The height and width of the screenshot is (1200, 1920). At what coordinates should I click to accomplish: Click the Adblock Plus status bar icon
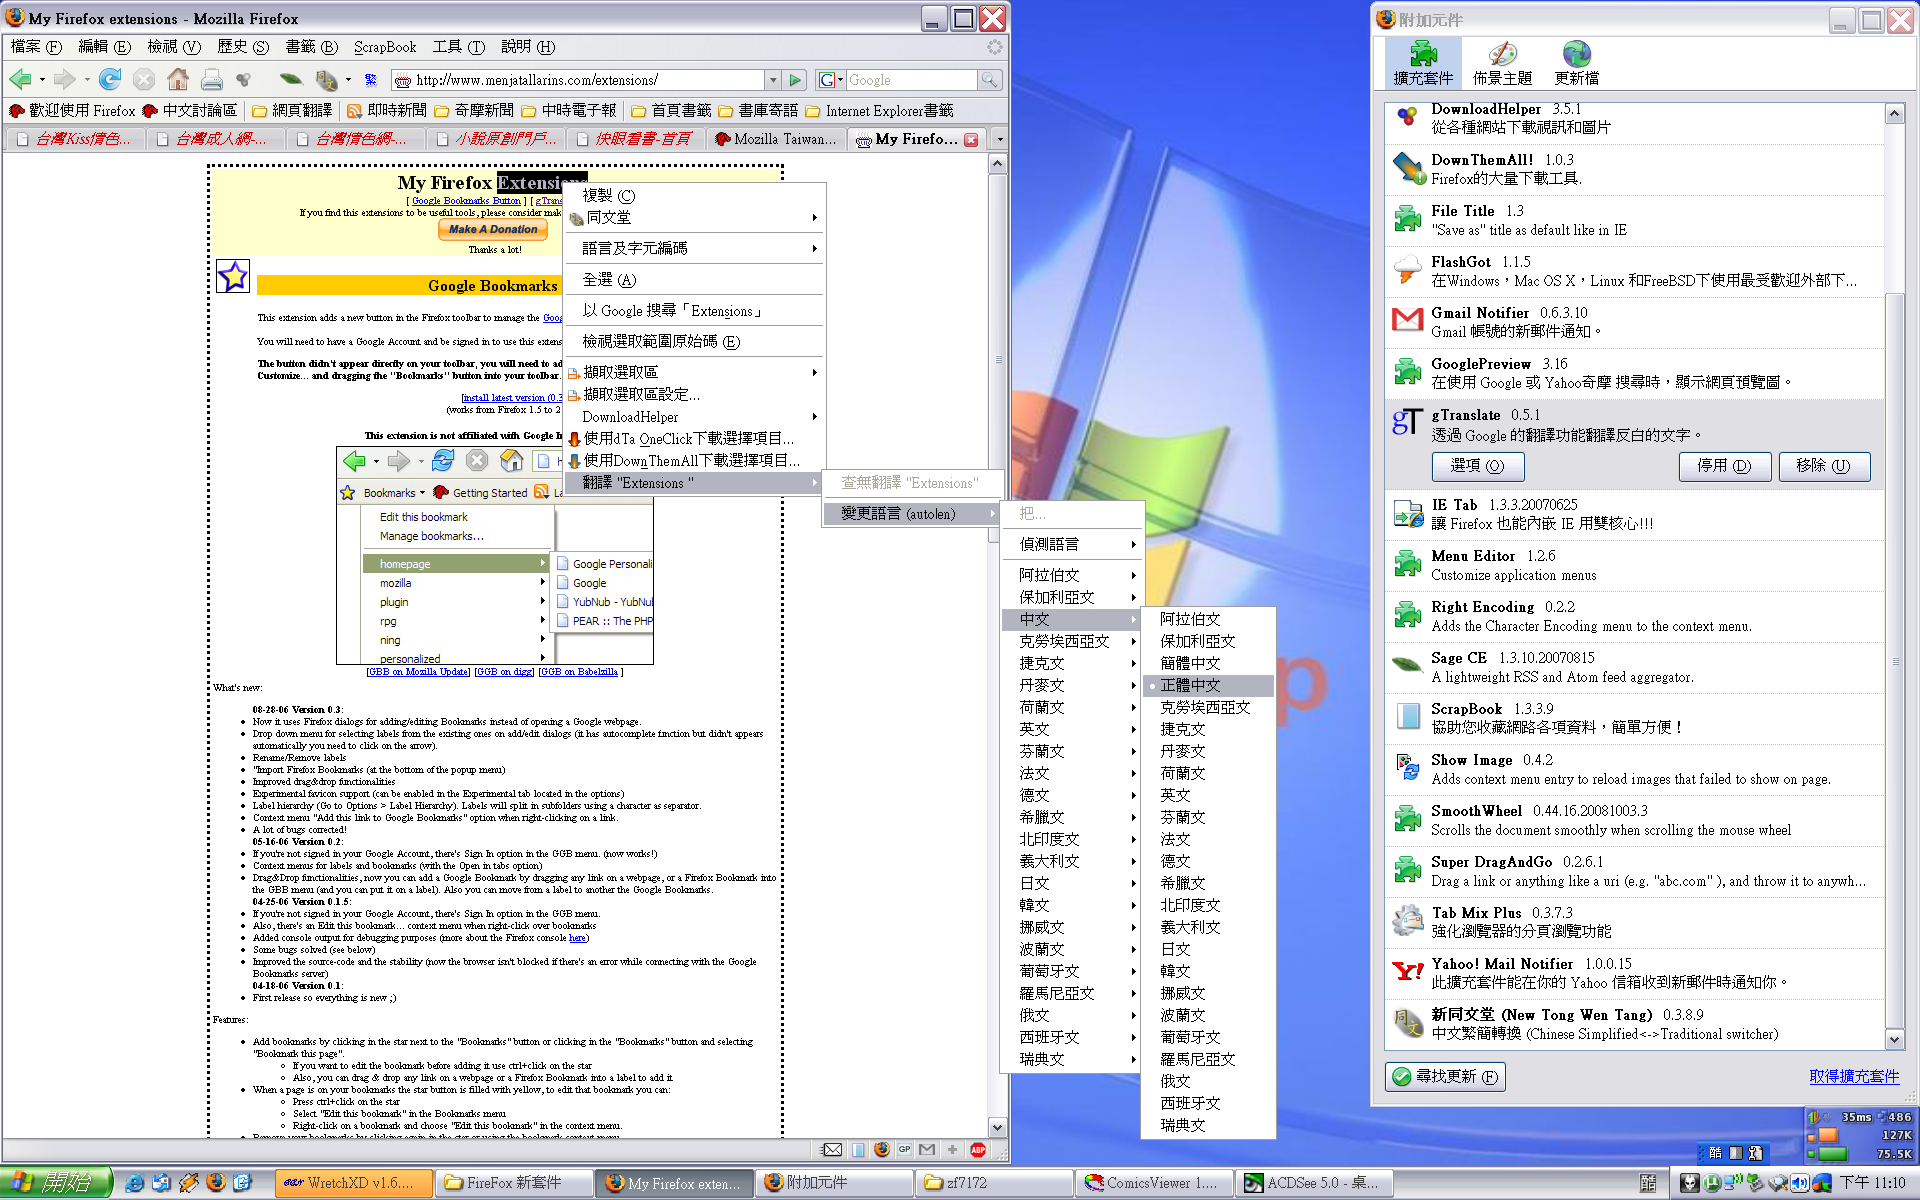point(978,1150)
